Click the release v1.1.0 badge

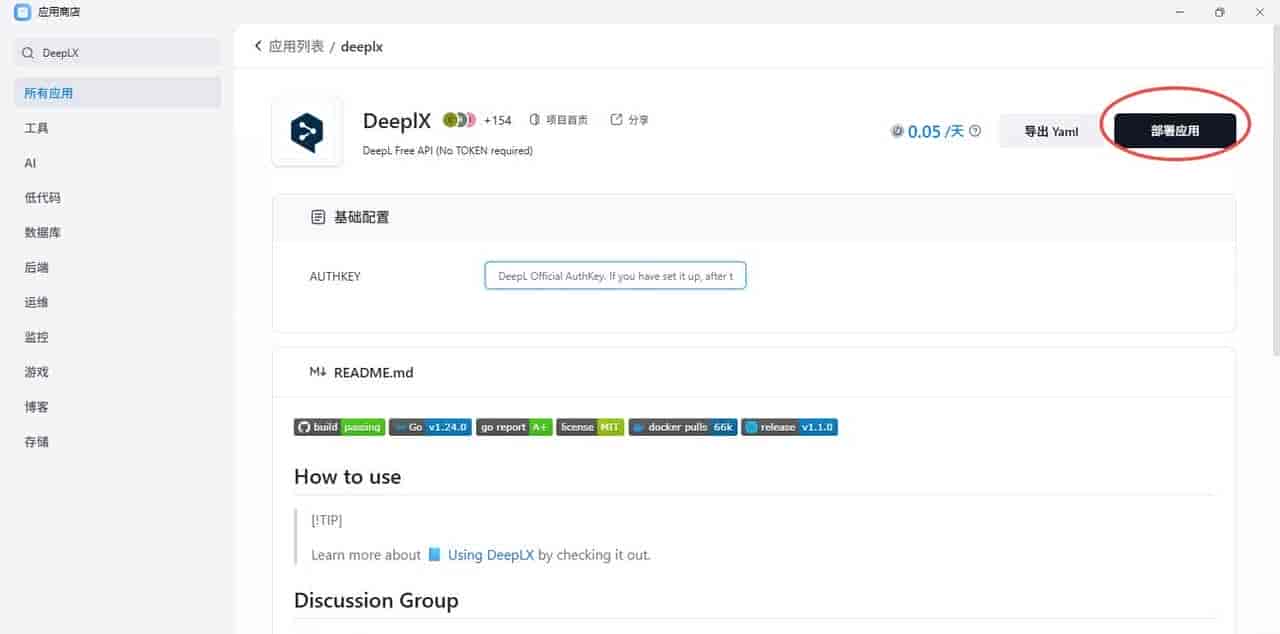[789, 427]
